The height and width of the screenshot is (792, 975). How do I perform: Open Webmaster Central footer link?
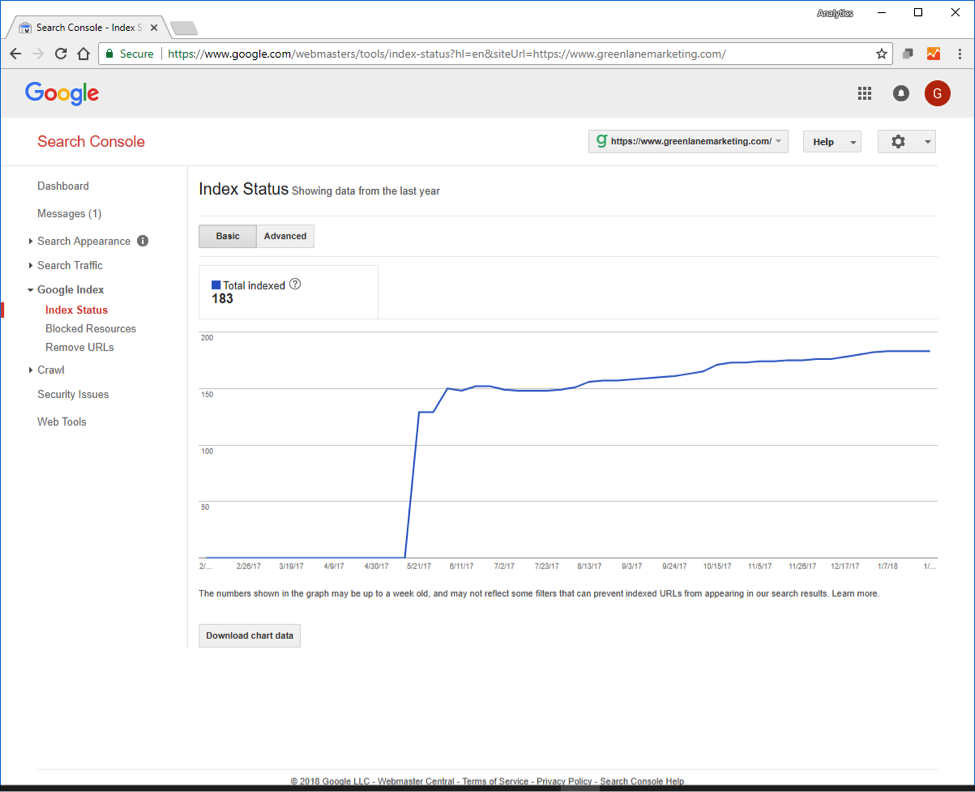(416, 781)
